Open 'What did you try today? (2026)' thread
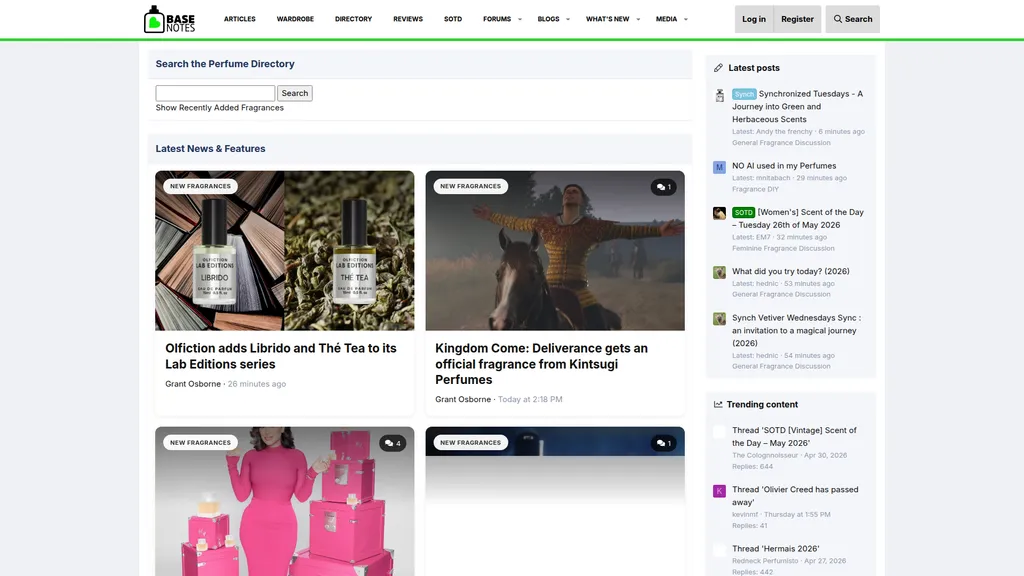1024x576 pixels. pos(791,271)
